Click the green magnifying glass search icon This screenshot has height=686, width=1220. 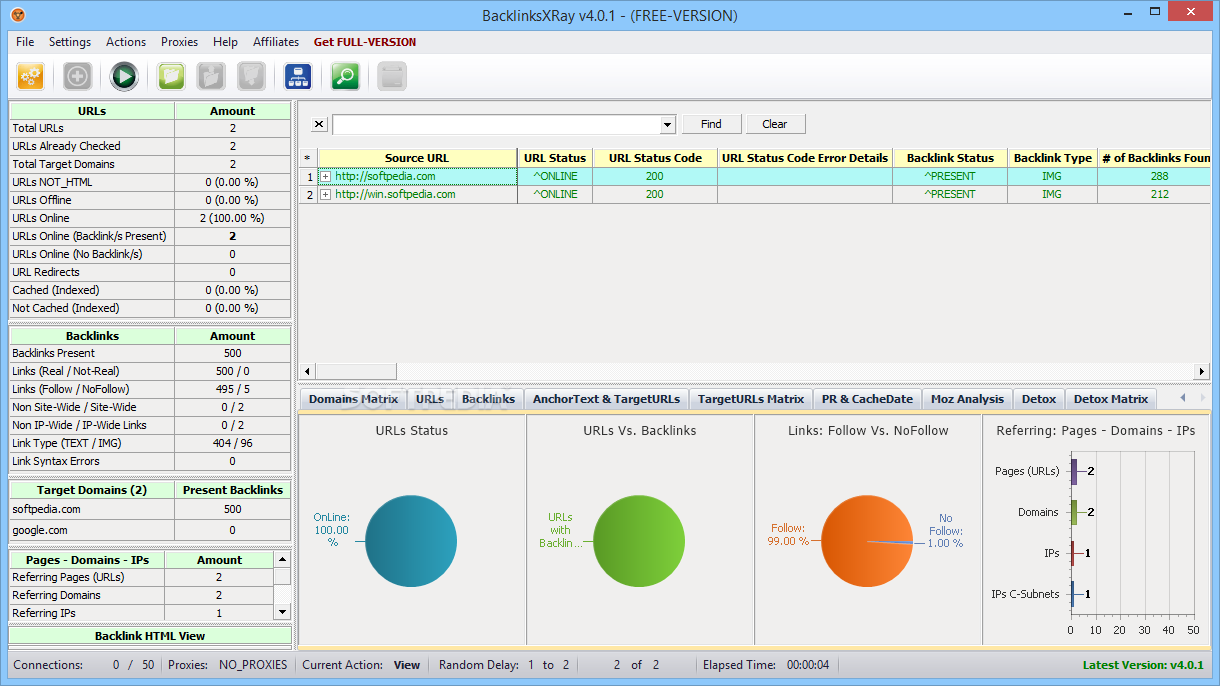click(345, 76)
